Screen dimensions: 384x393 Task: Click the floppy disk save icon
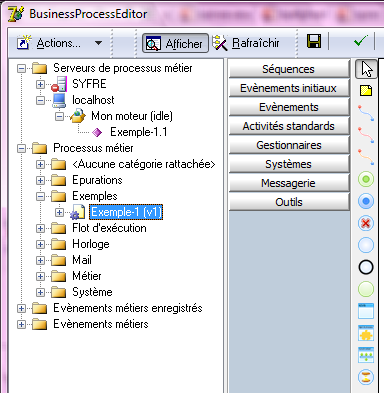click(x=314, y=41)
